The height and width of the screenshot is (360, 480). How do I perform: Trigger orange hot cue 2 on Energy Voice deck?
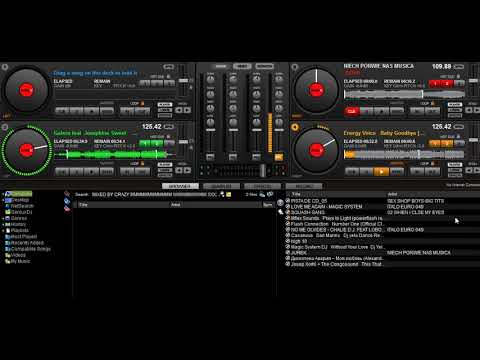click(x=447, y=143)
